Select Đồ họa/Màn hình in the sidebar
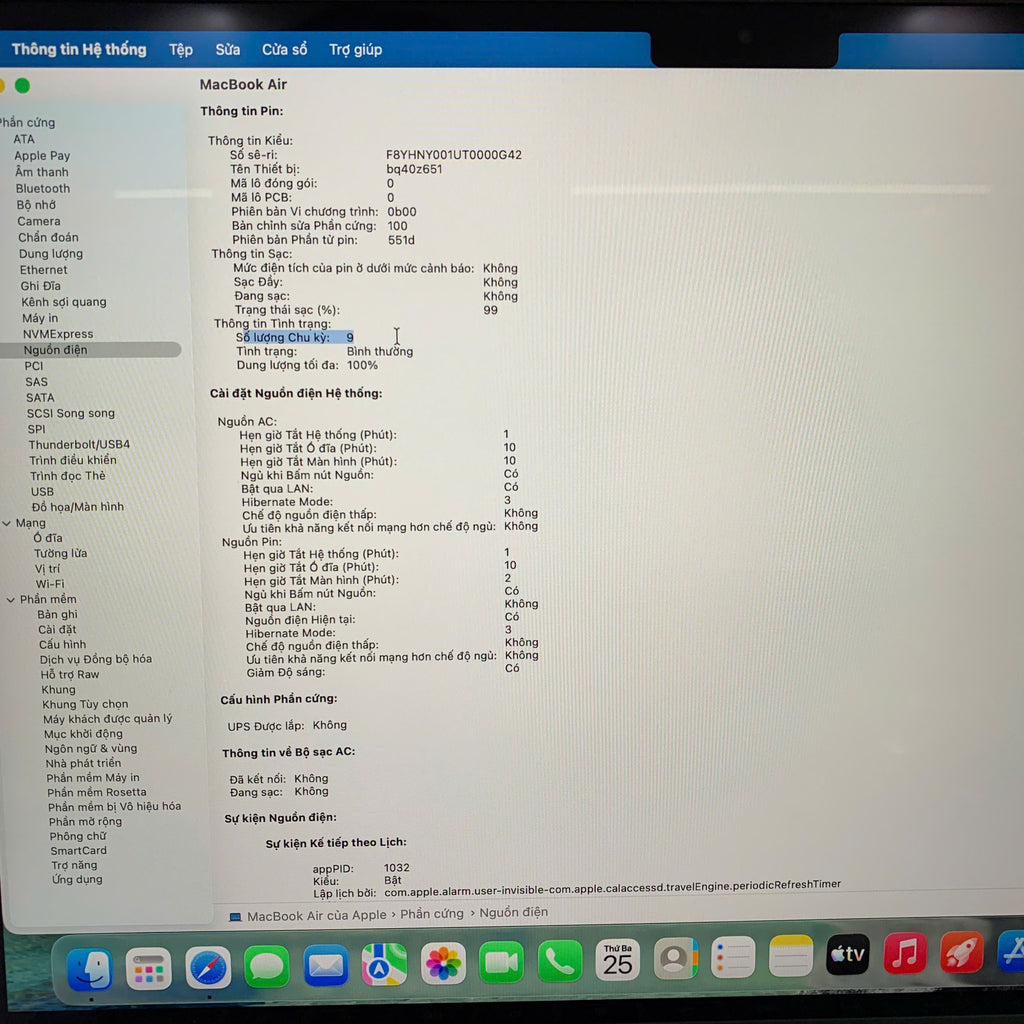 (78, 507)
